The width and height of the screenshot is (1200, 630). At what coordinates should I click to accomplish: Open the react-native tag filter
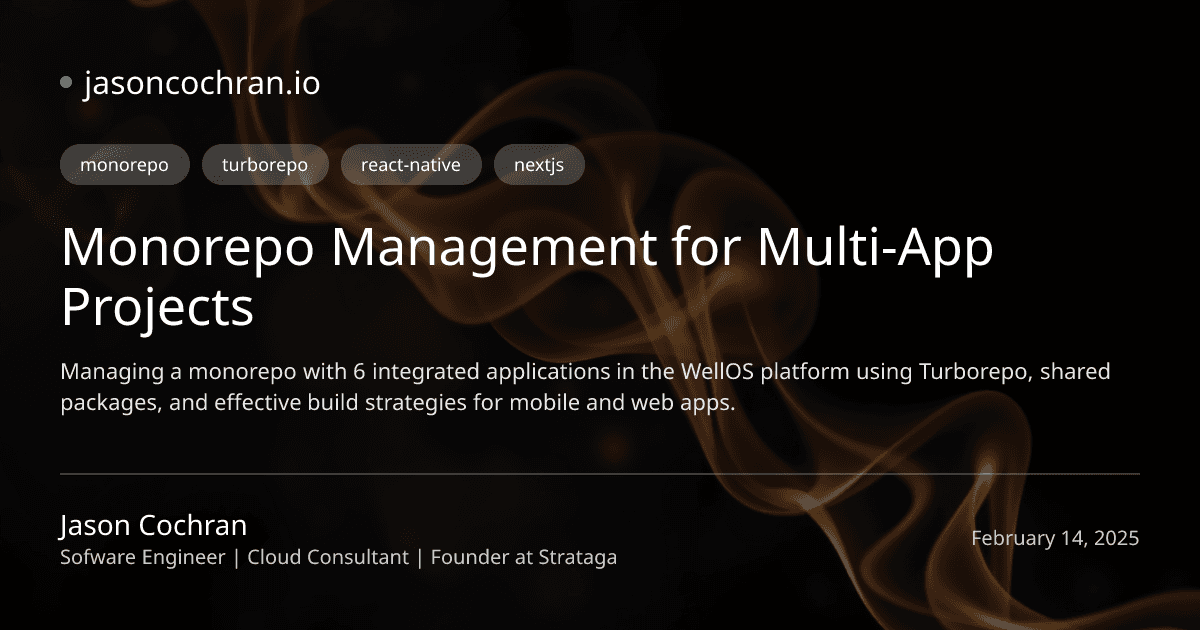coord(411,164)
